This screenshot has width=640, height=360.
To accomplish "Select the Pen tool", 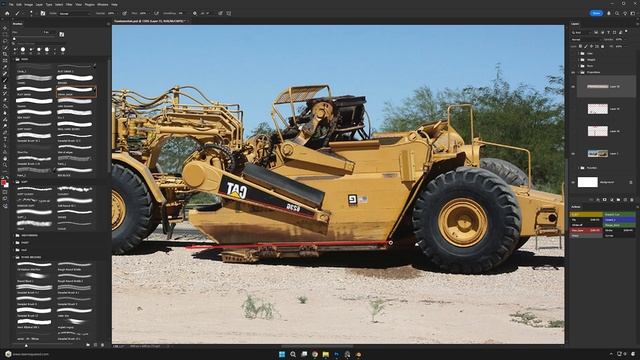I will coord(5,132).
